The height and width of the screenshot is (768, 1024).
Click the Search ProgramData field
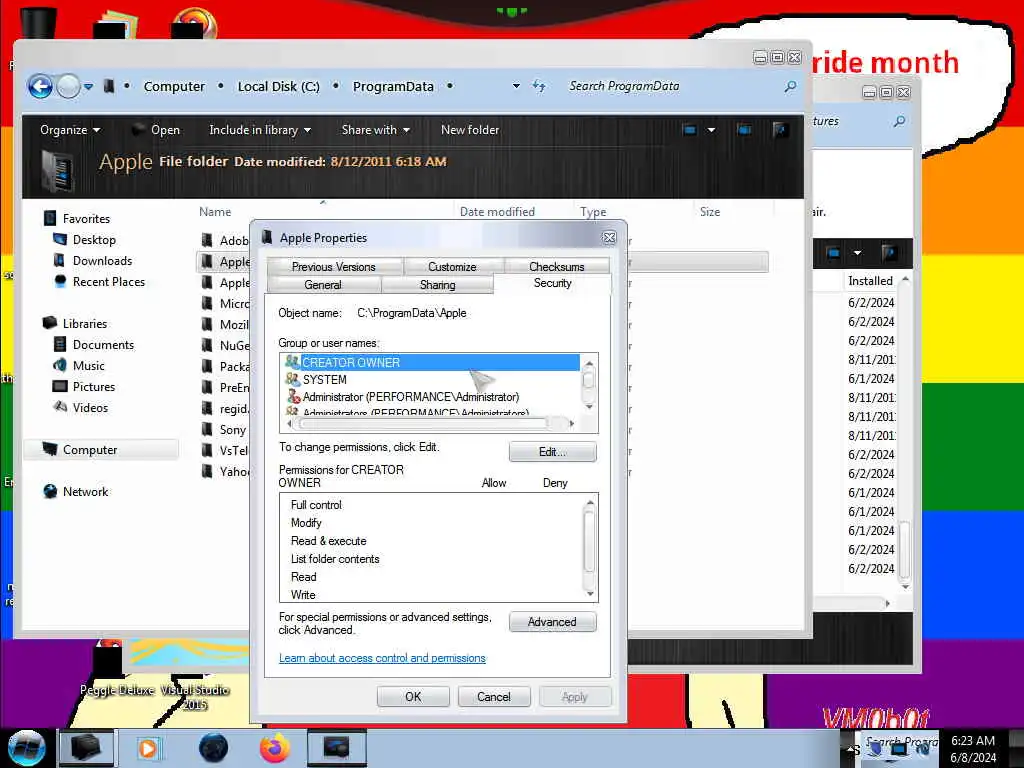673,86
